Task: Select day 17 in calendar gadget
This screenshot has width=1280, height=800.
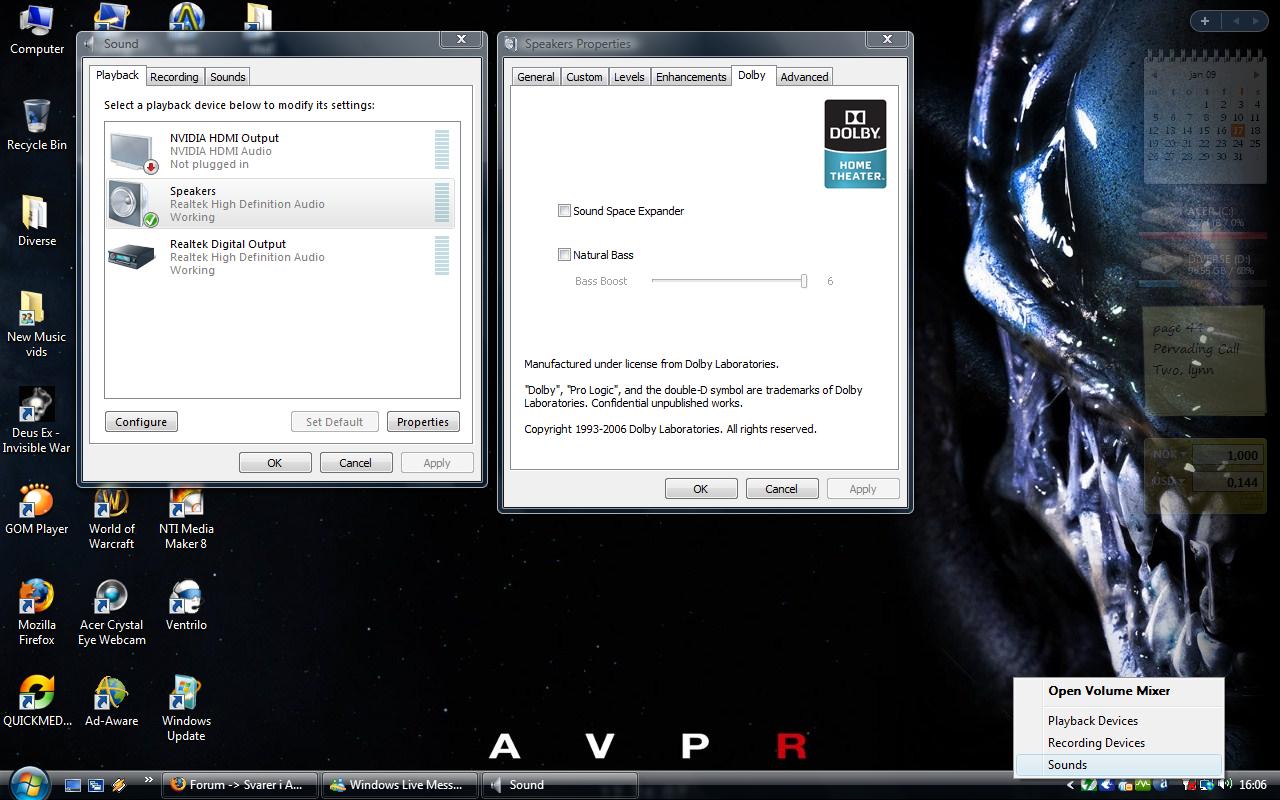Action: point(1238,130)
